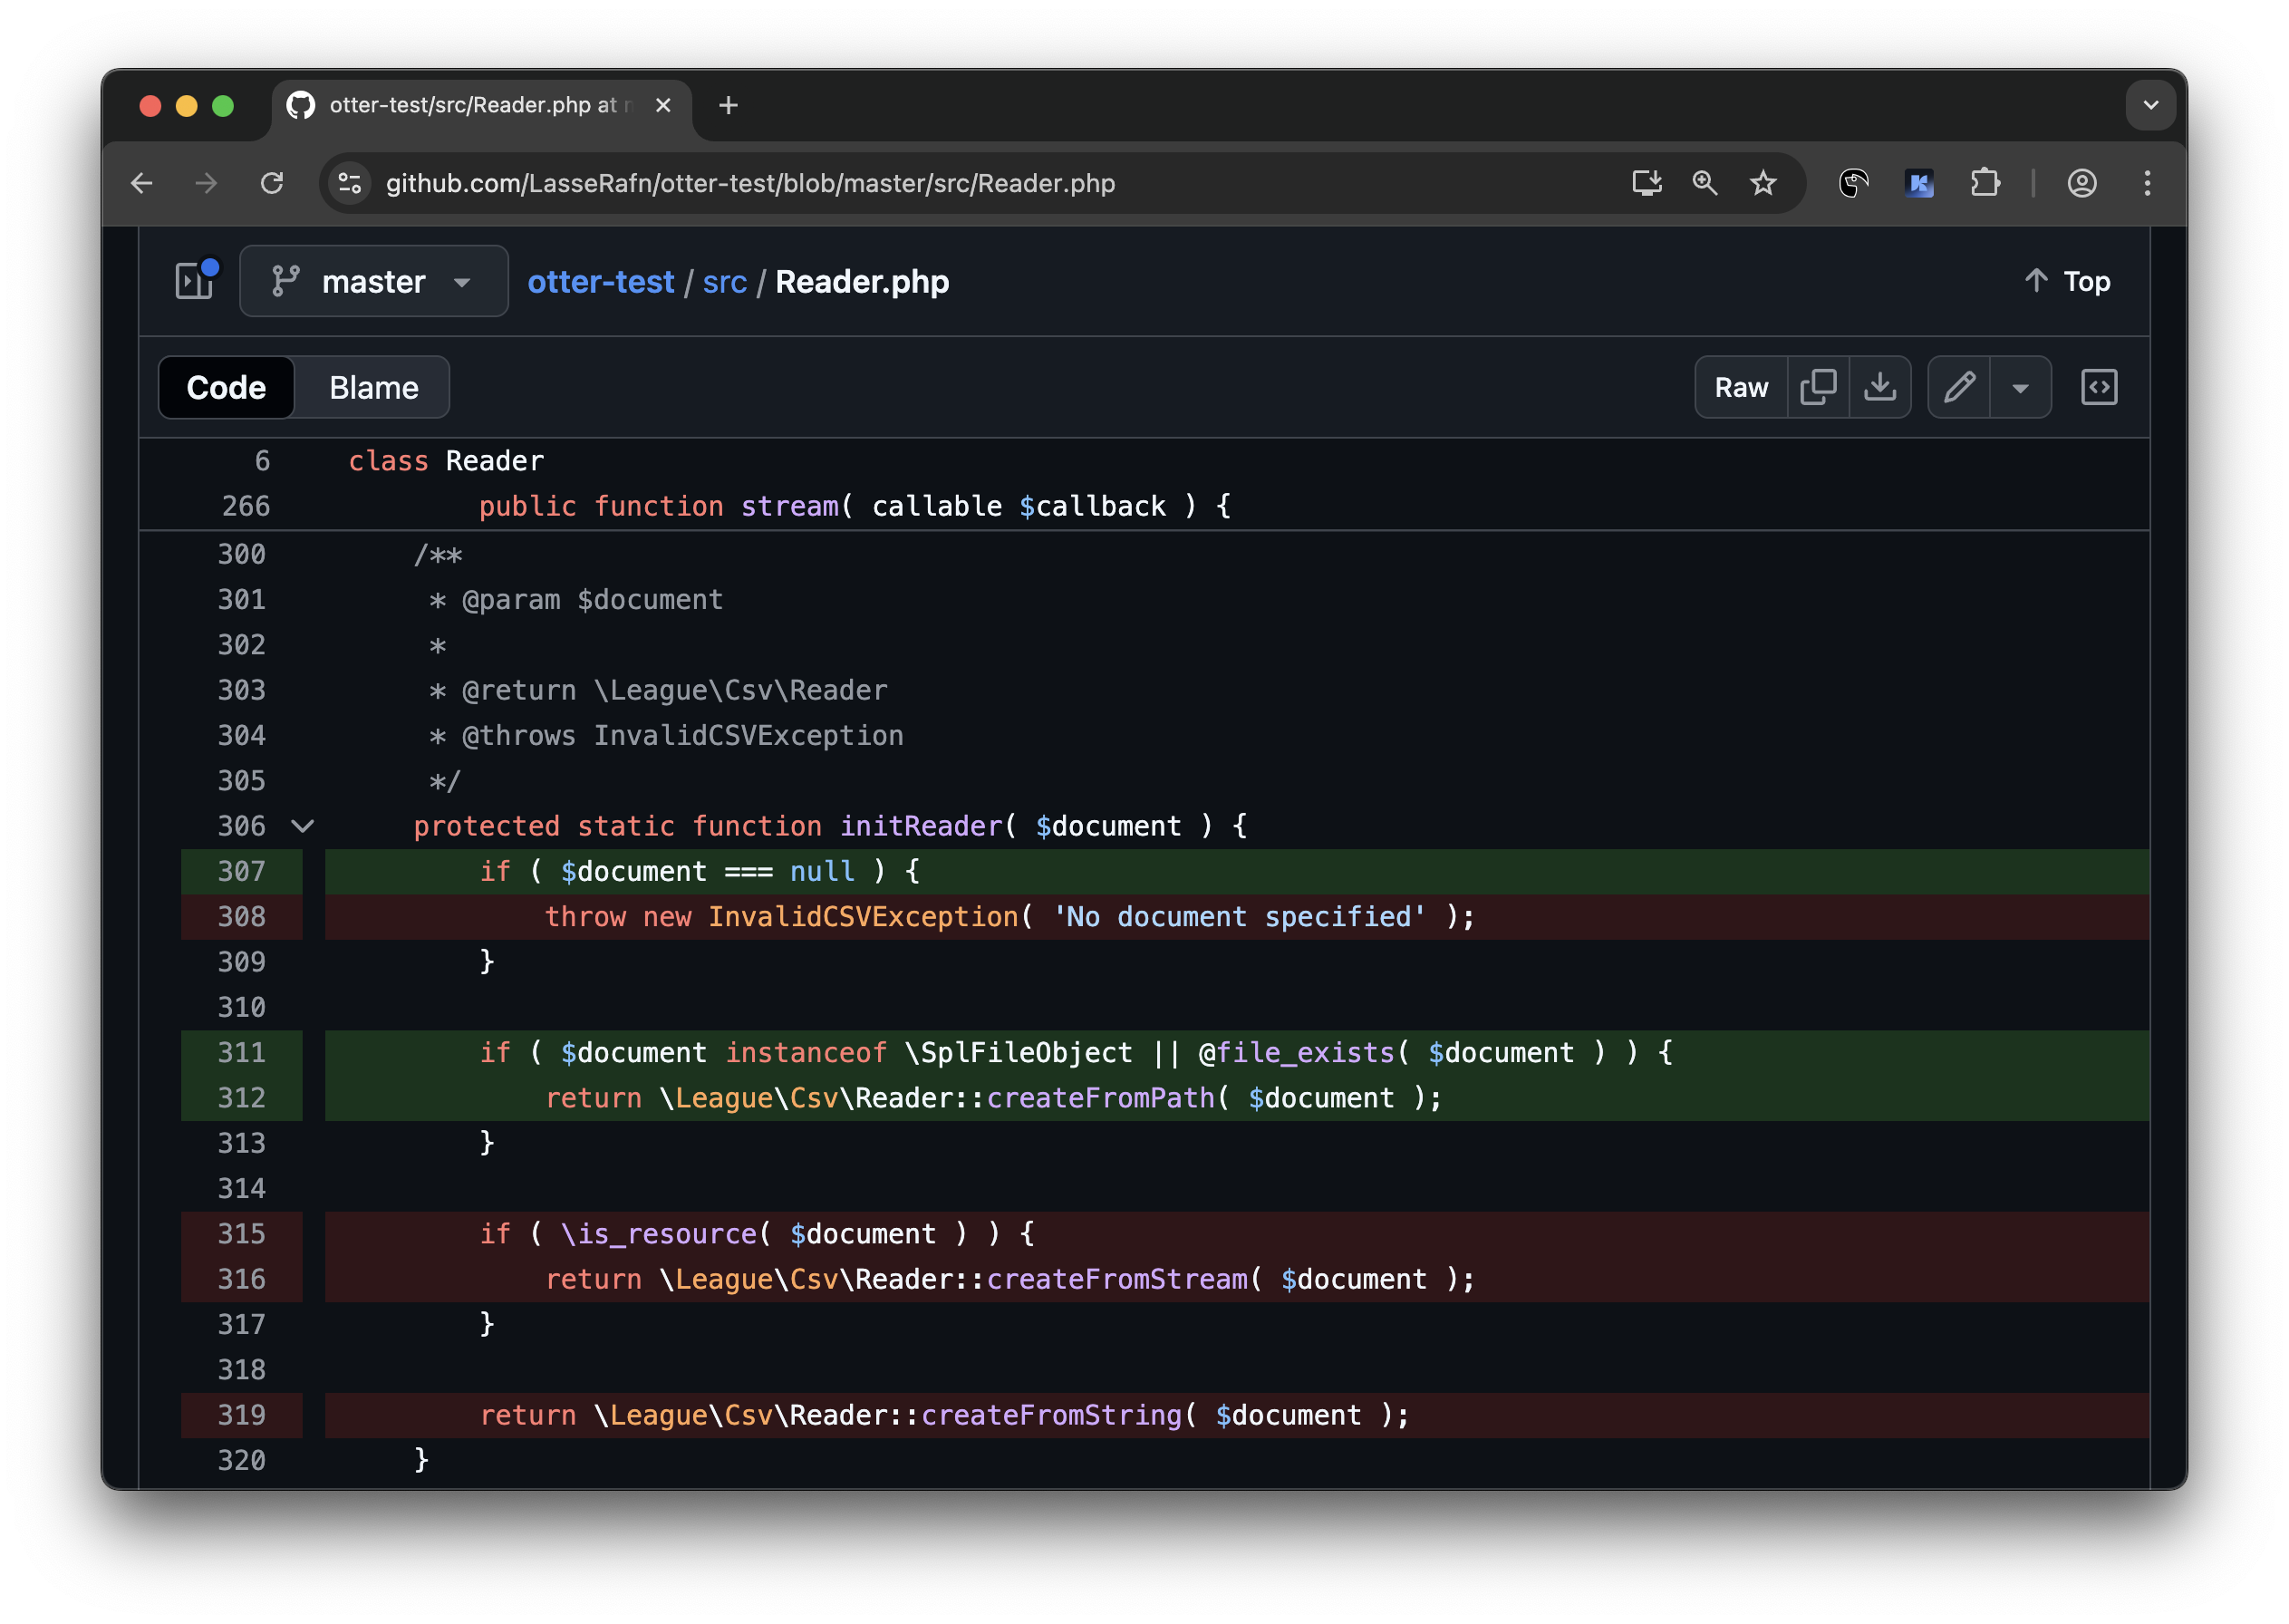Download the raw Reader.php file
Viewport: 2289px width, 1624px height.
click(1880, 387)
